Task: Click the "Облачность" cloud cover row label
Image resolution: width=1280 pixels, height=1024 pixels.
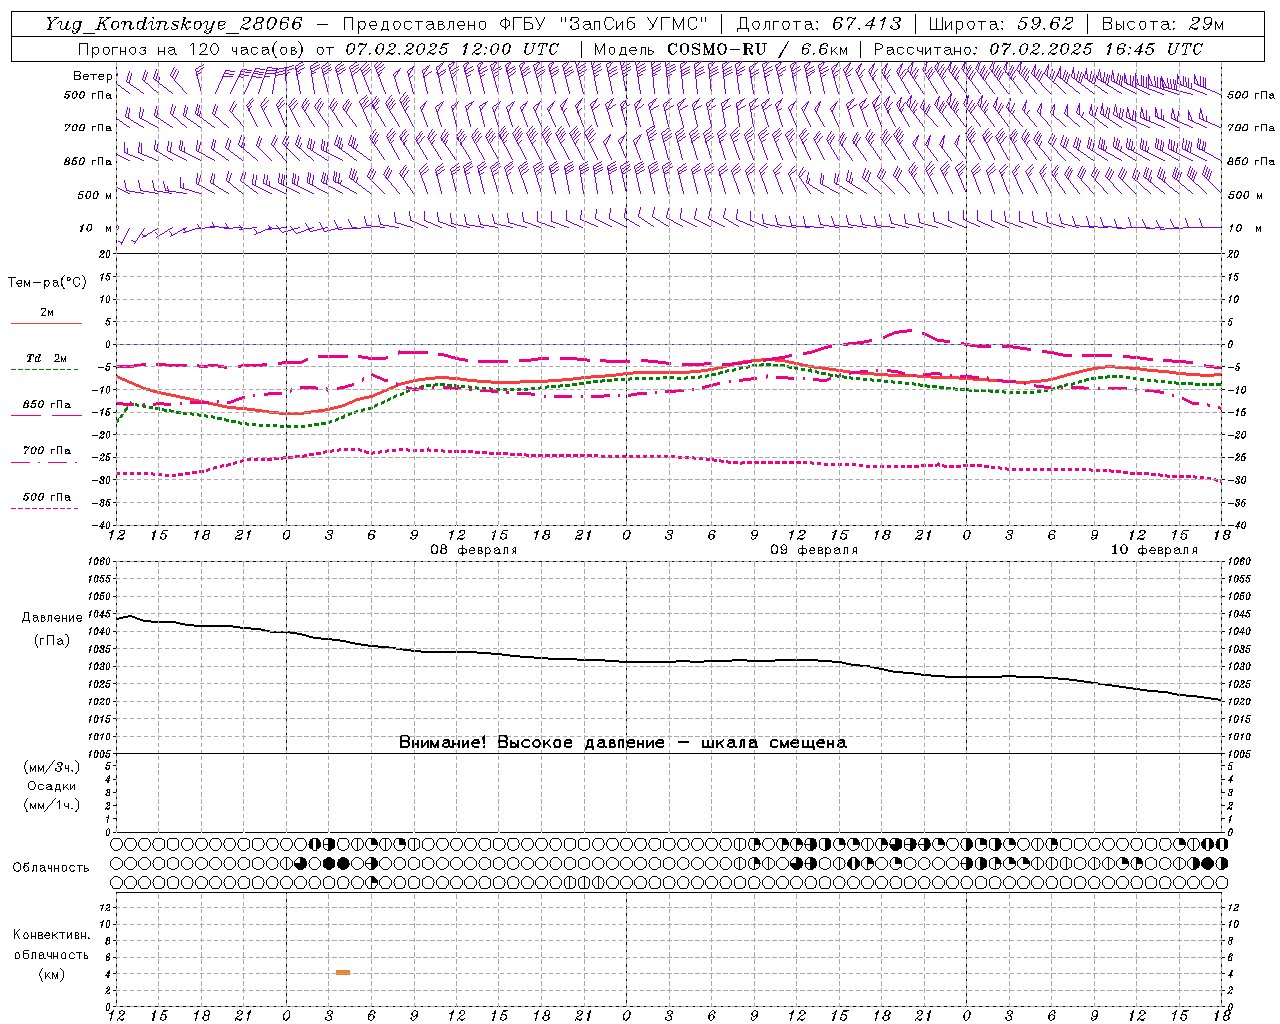Action: coord(51,868)
